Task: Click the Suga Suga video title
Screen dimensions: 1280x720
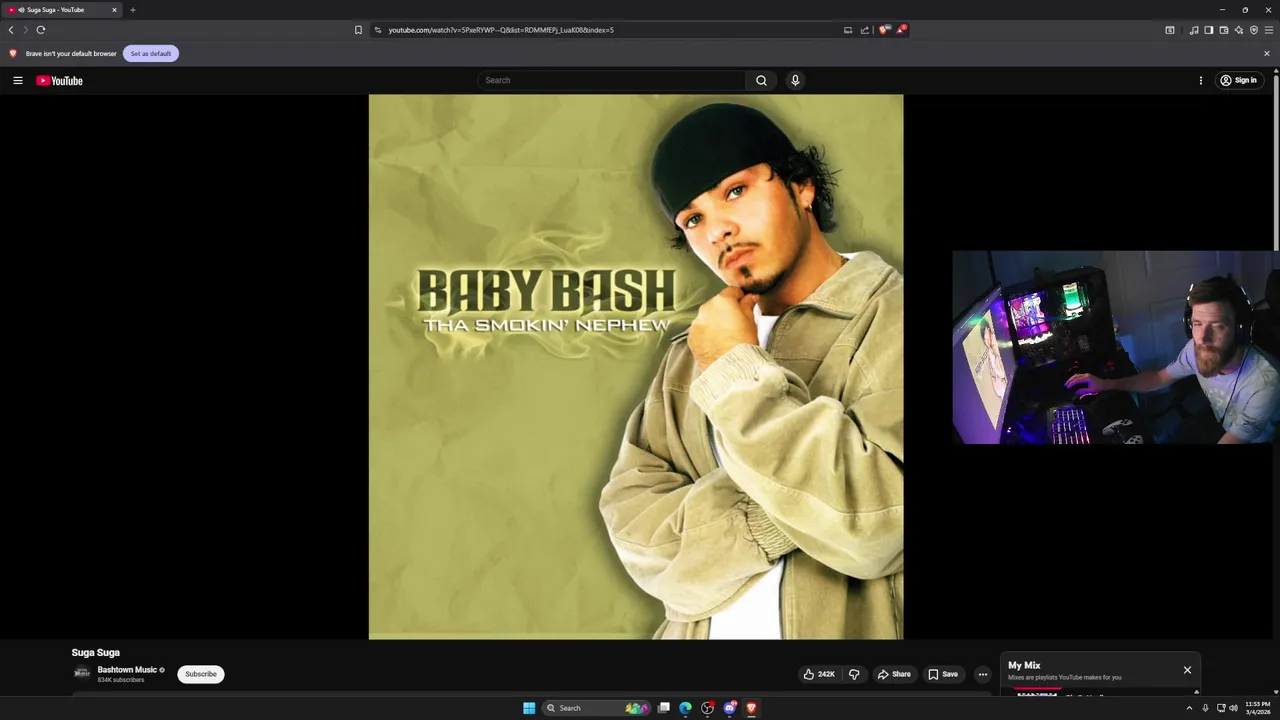Action: (96, 652)
